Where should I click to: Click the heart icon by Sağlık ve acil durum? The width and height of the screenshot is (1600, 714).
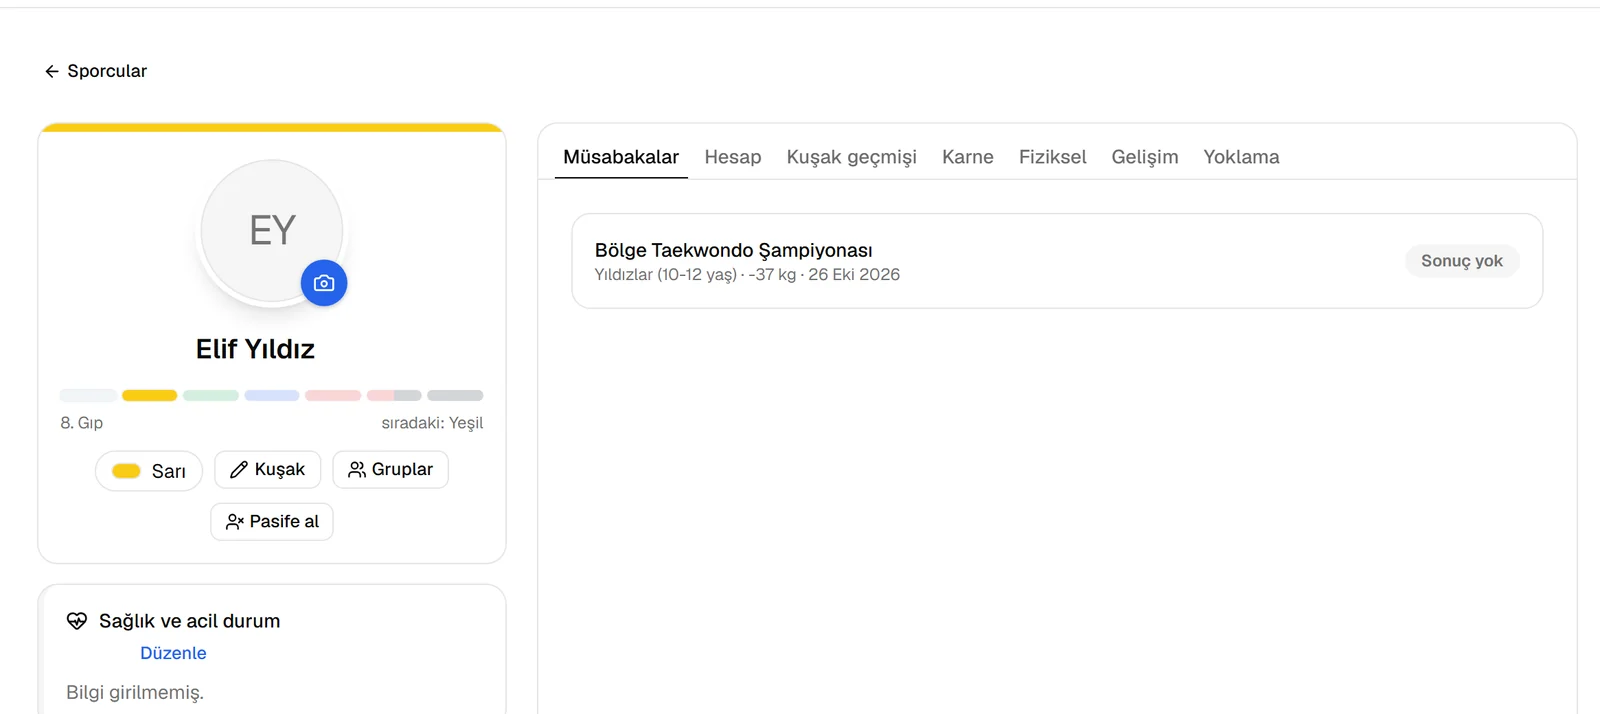[x=77, y=621]
